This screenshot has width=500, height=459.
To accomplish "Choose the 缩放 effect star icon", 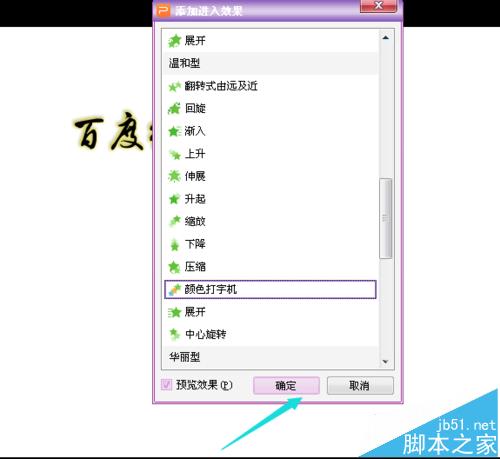I will coord(174,222).
